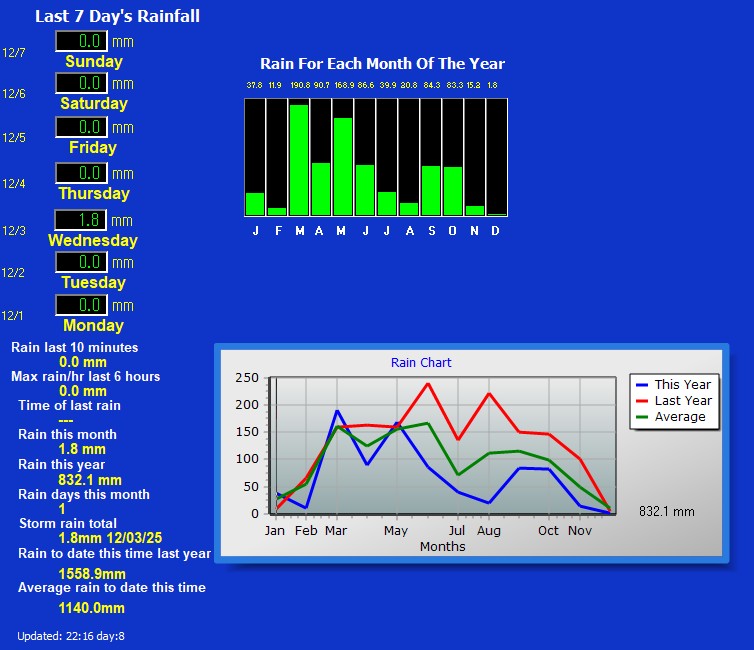Click the 1140.0mm average rain value
This screenshot has height=650, width=754.
coord(91,608)
